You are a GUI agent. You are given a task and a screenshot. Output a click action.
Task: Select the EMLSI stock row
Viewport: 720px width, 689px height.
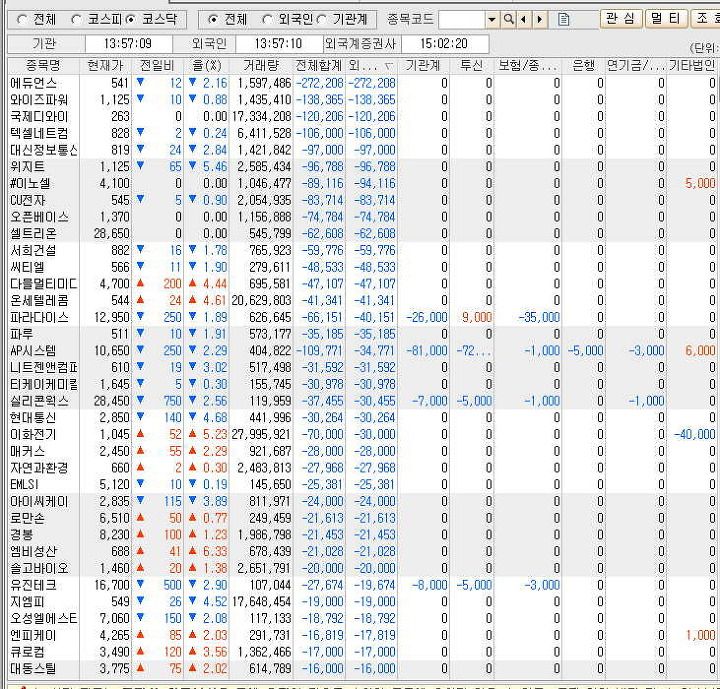(x=363, y=485)
